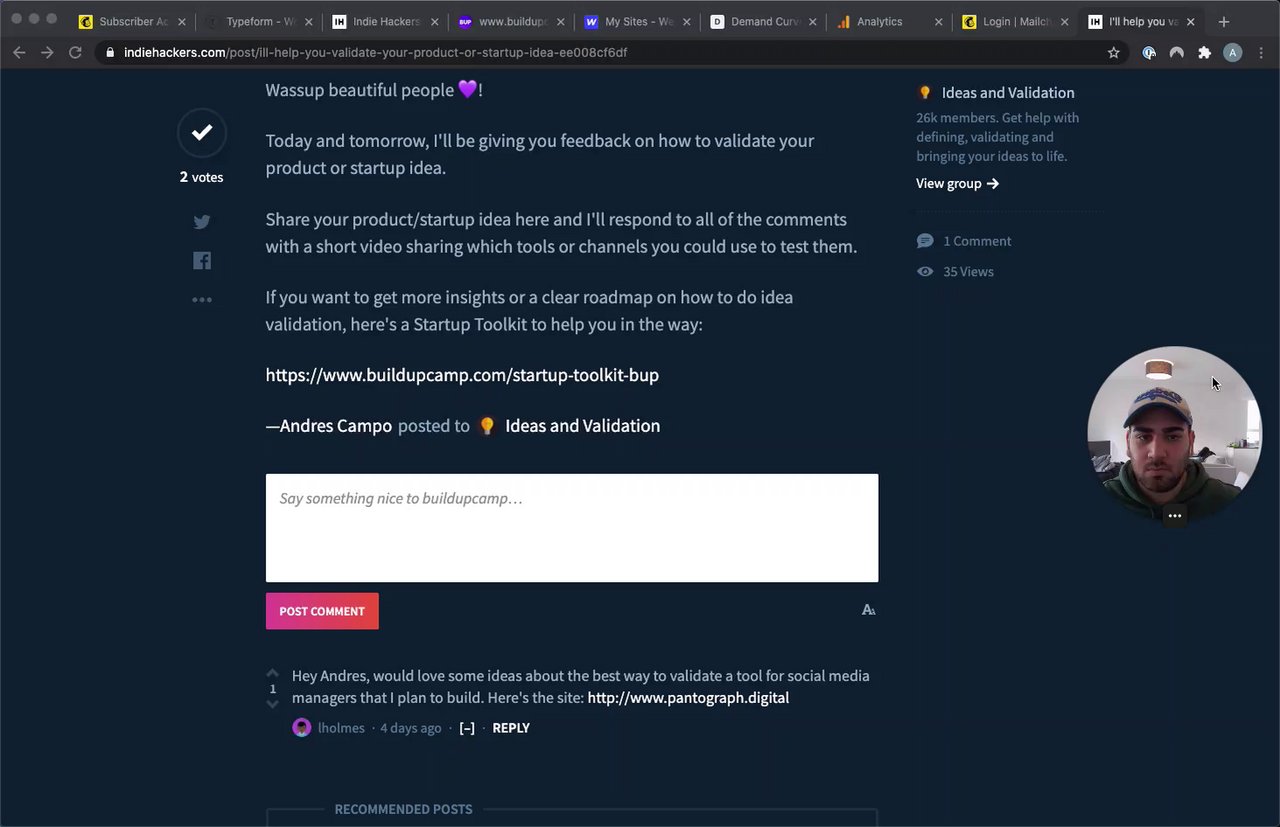The height and width of the screenshot is (827, 1280).
Task: Click the Post Comment button
Action: pos(322,611)
